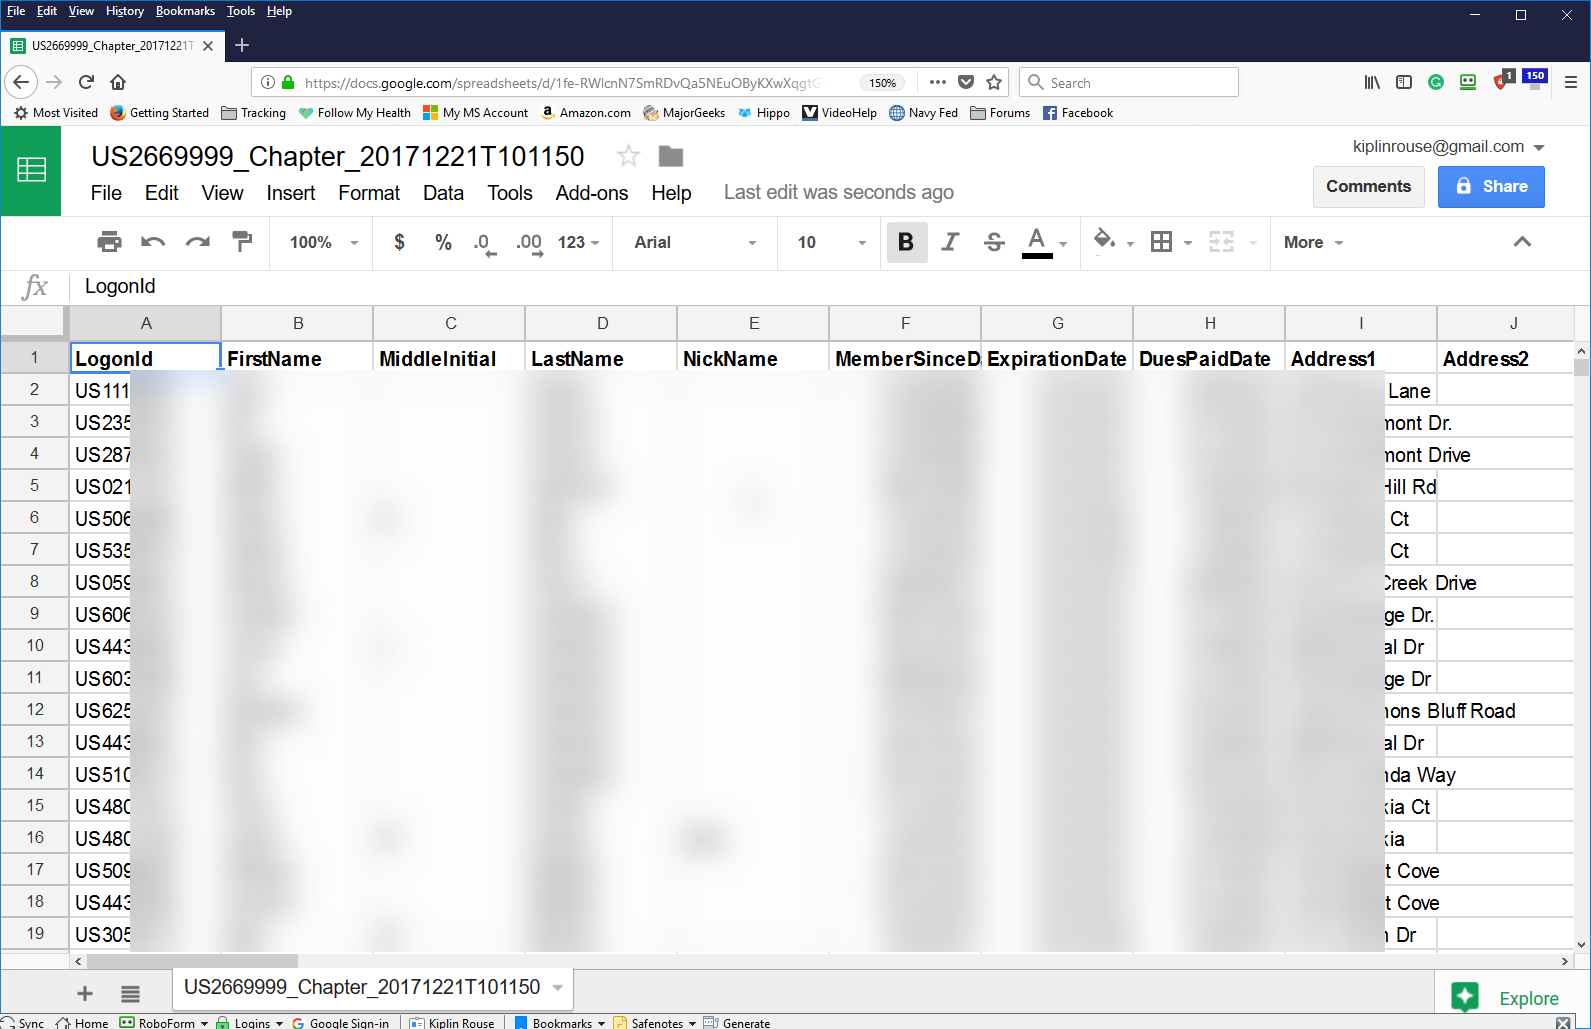Image resolution: width=1591 pixels, height=1029 pixels.
Task: Format cells as currency
Action: [399, 242]
